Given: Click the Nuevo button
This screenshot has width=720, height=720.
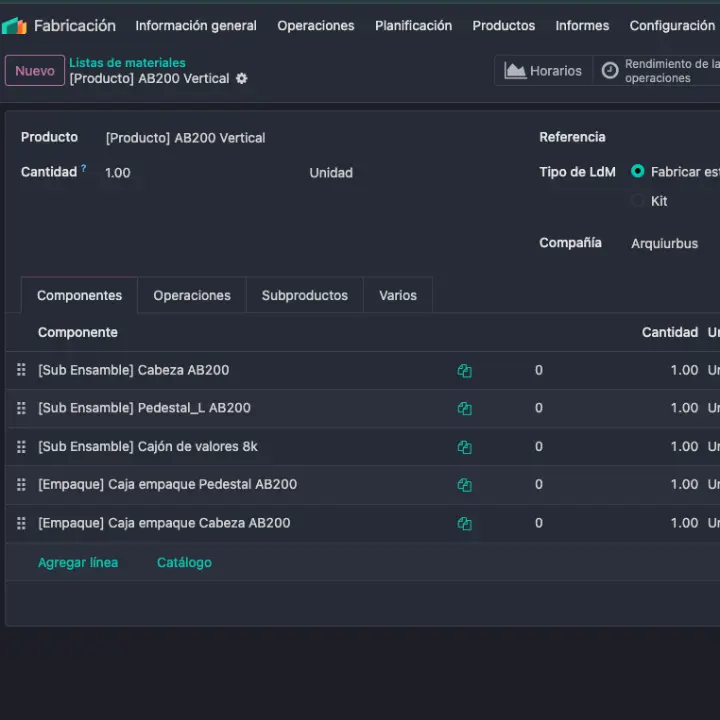Looking at the screenshot, I should tap(35, 71).
